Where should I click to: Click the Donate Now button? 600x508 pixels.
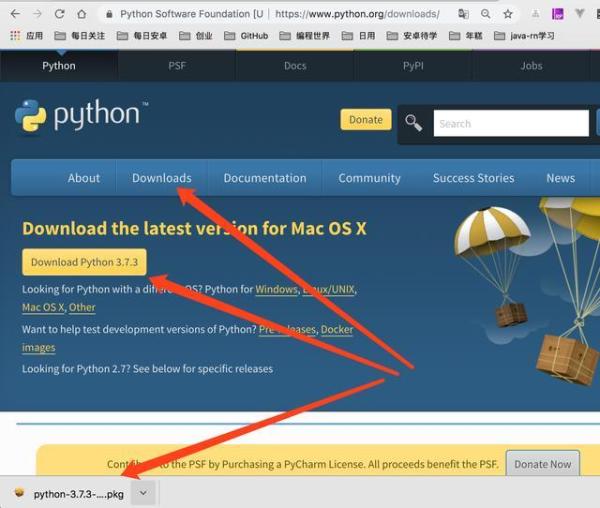543,464
